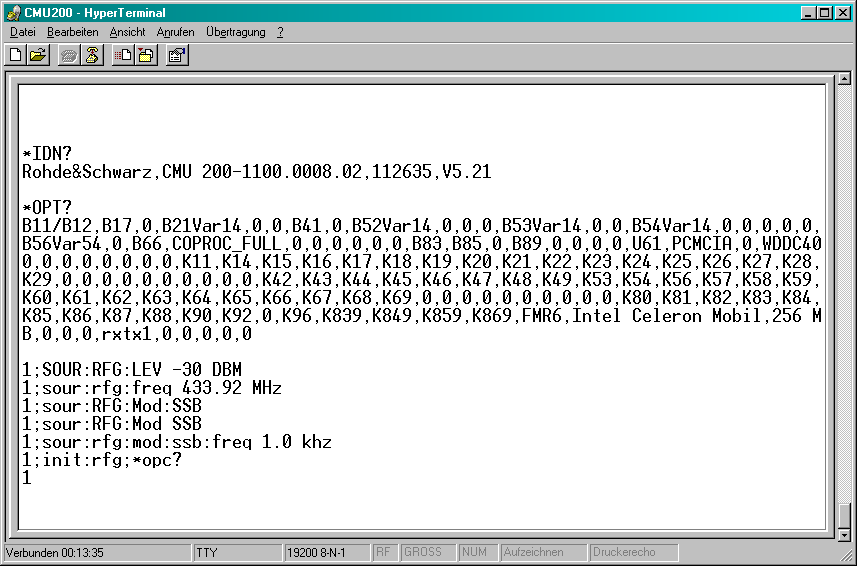Click the RF status bar indicator
The image size is (857, 566).
[x=385, y=552]
